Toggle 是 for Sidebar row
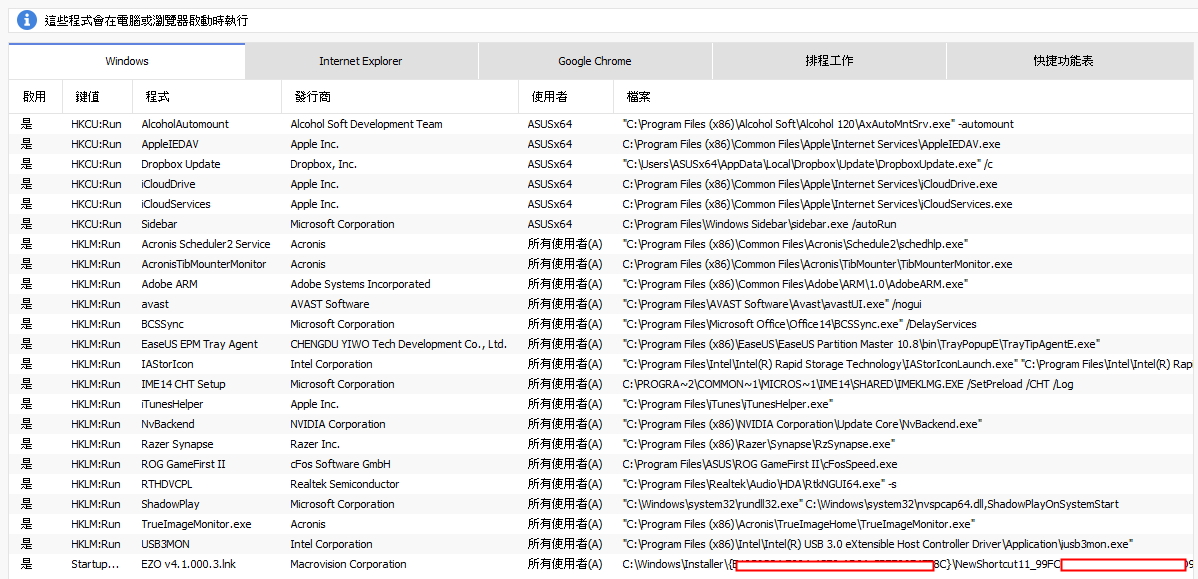Image resolution: width=1198 pixels, height=579 pixels. 27,224
